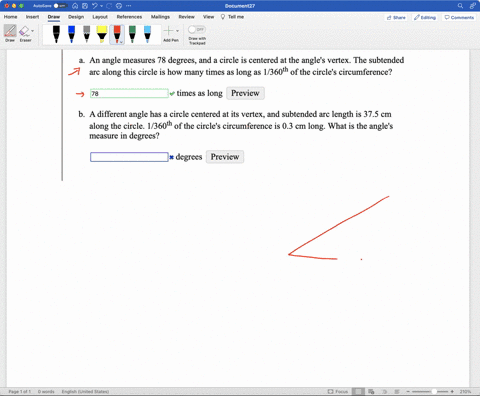480x396 pixels.
Task: Toggle Draw with Trackpad switch
Action: [x=197, y=30]
